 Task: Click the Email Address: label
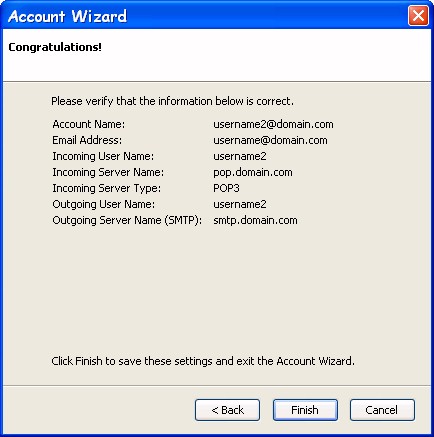coord(87,140)
